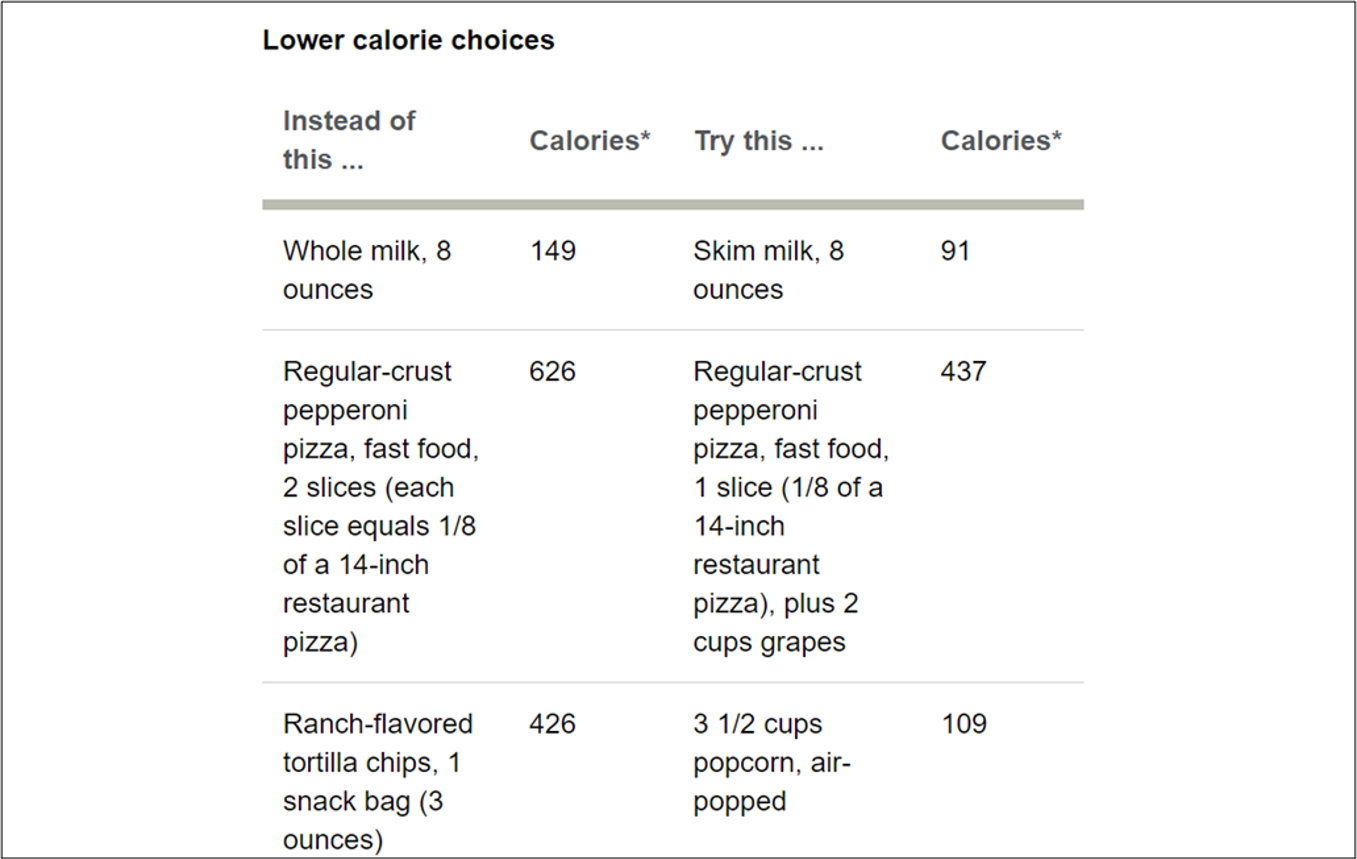The image size is (1357, 859).
Task: Click the thin separator line below the pizza row
Action: click(672, 683)
